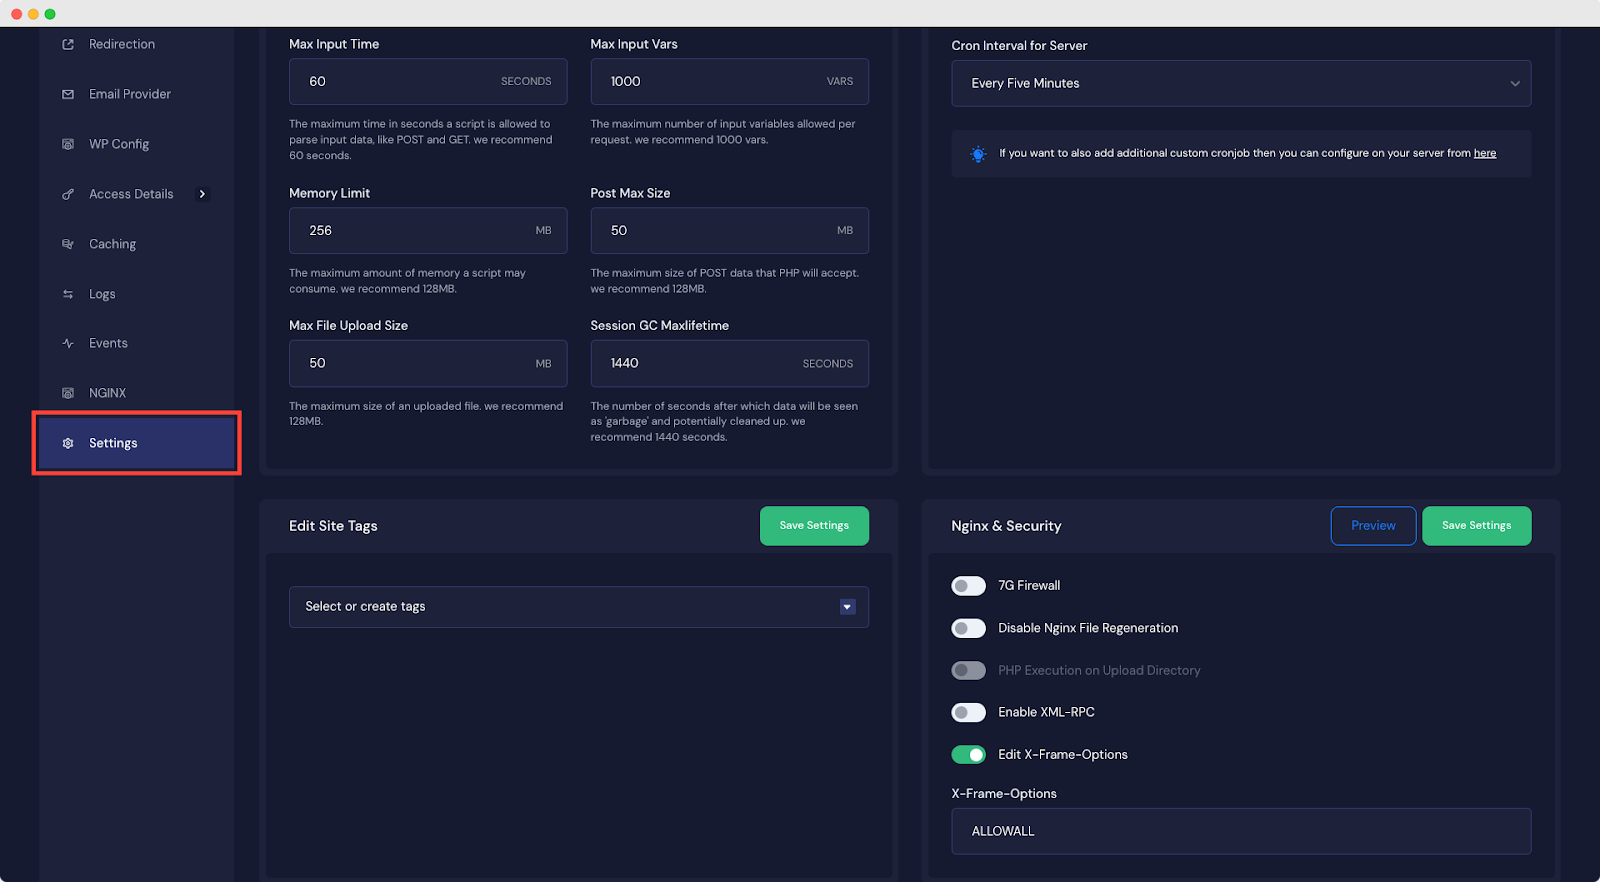
Task: Open the Select or create tags dropdown
Action: pos(579,607)
